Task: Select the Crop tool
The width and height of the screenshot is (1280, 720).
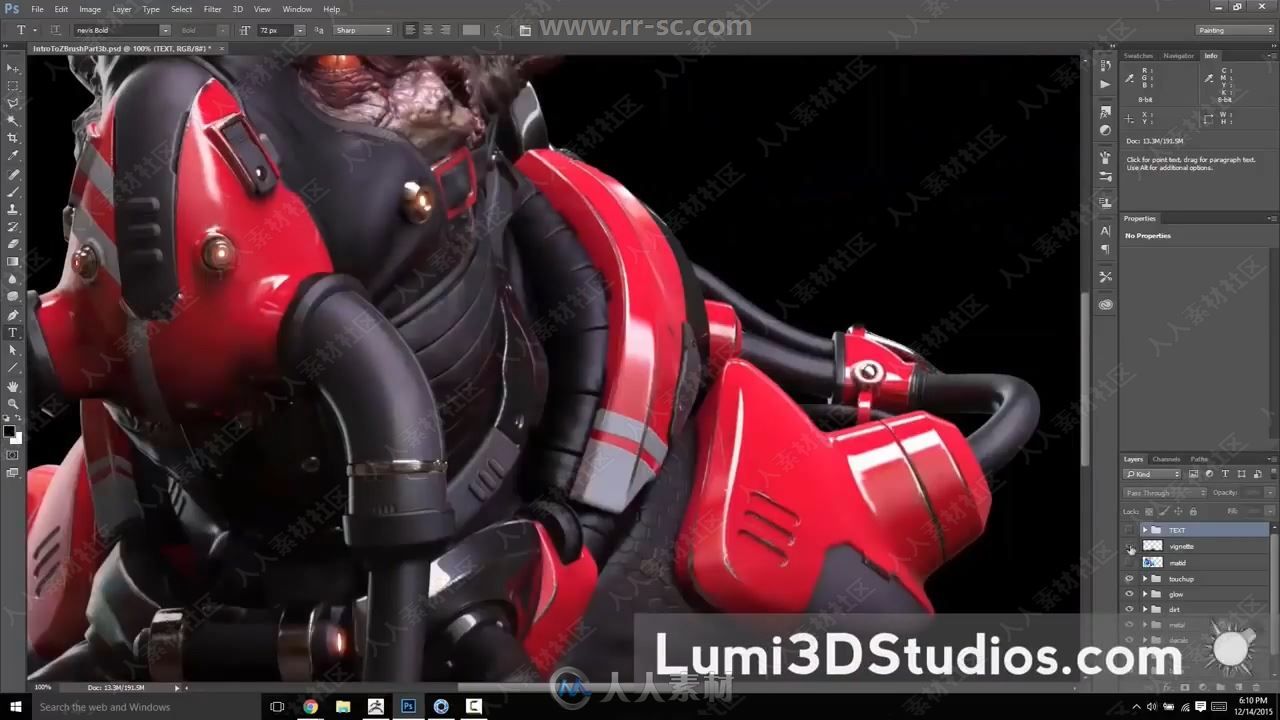Action: tap(13, 138)
